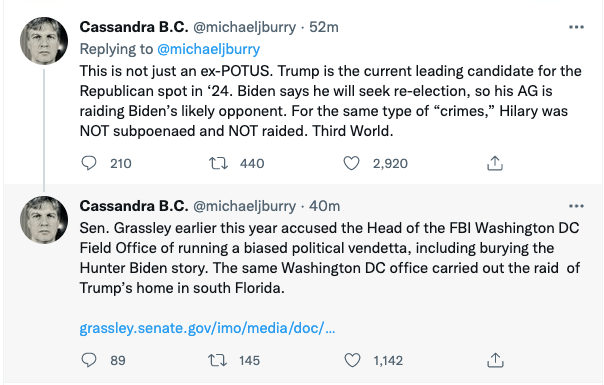Open the profile picture on the first tweet
This screenshot has width=604, height=385.
tap(44, 41)
